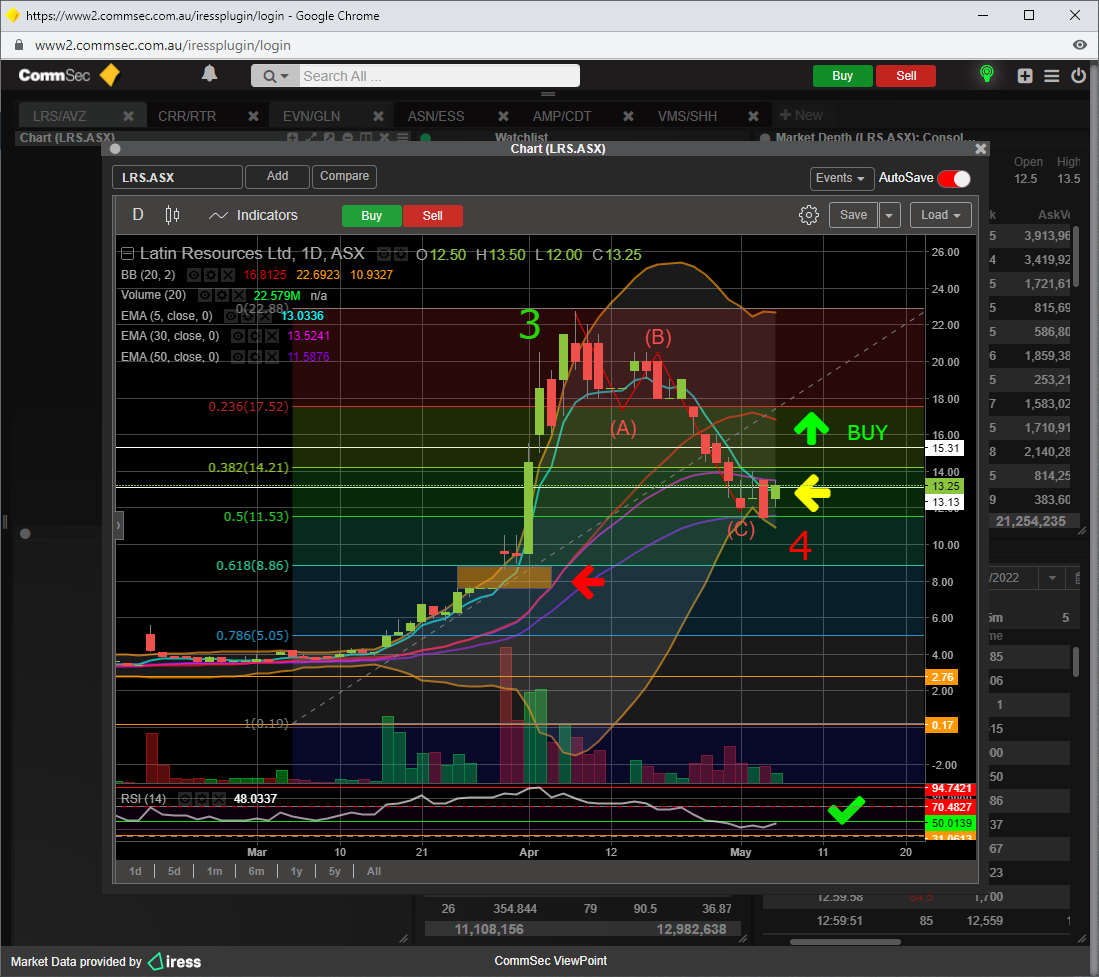Close the LRS/AVZ workspace tab
1099x977 pixels.
pyautogui.click(x=128, y=116)
